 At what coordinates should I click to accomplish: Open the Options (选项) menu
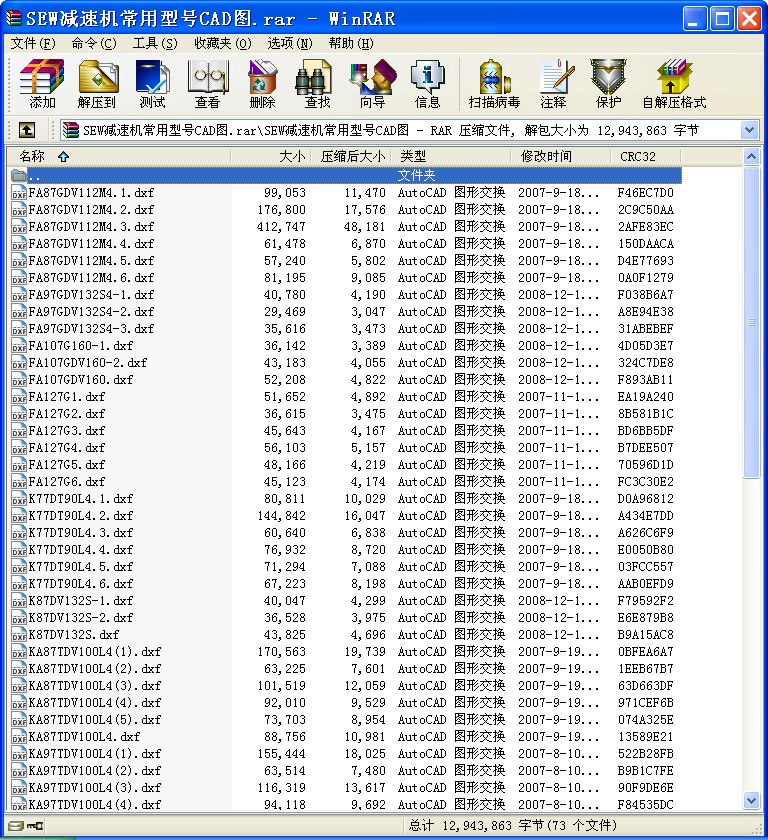290,43
